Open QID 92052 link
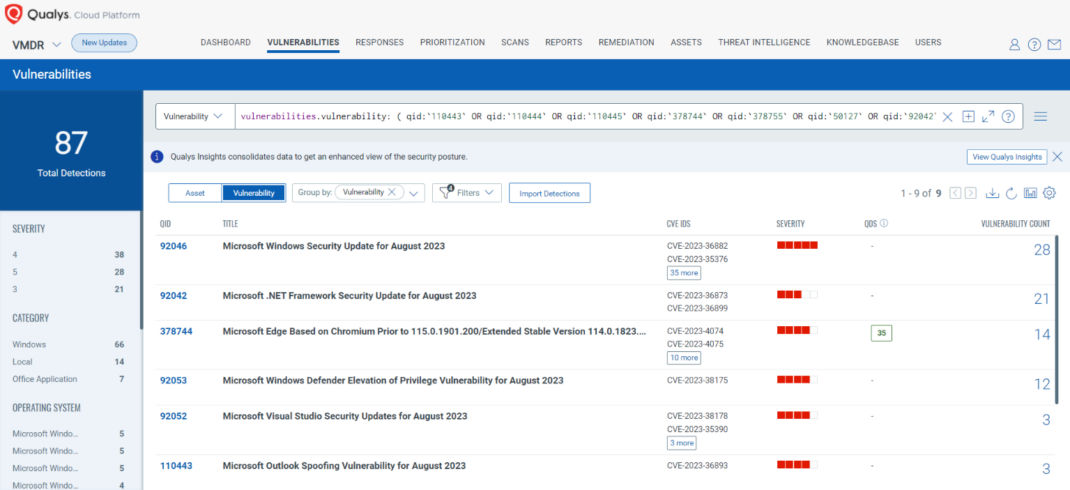The image size is (1070, 490). [x=173, y=416]
